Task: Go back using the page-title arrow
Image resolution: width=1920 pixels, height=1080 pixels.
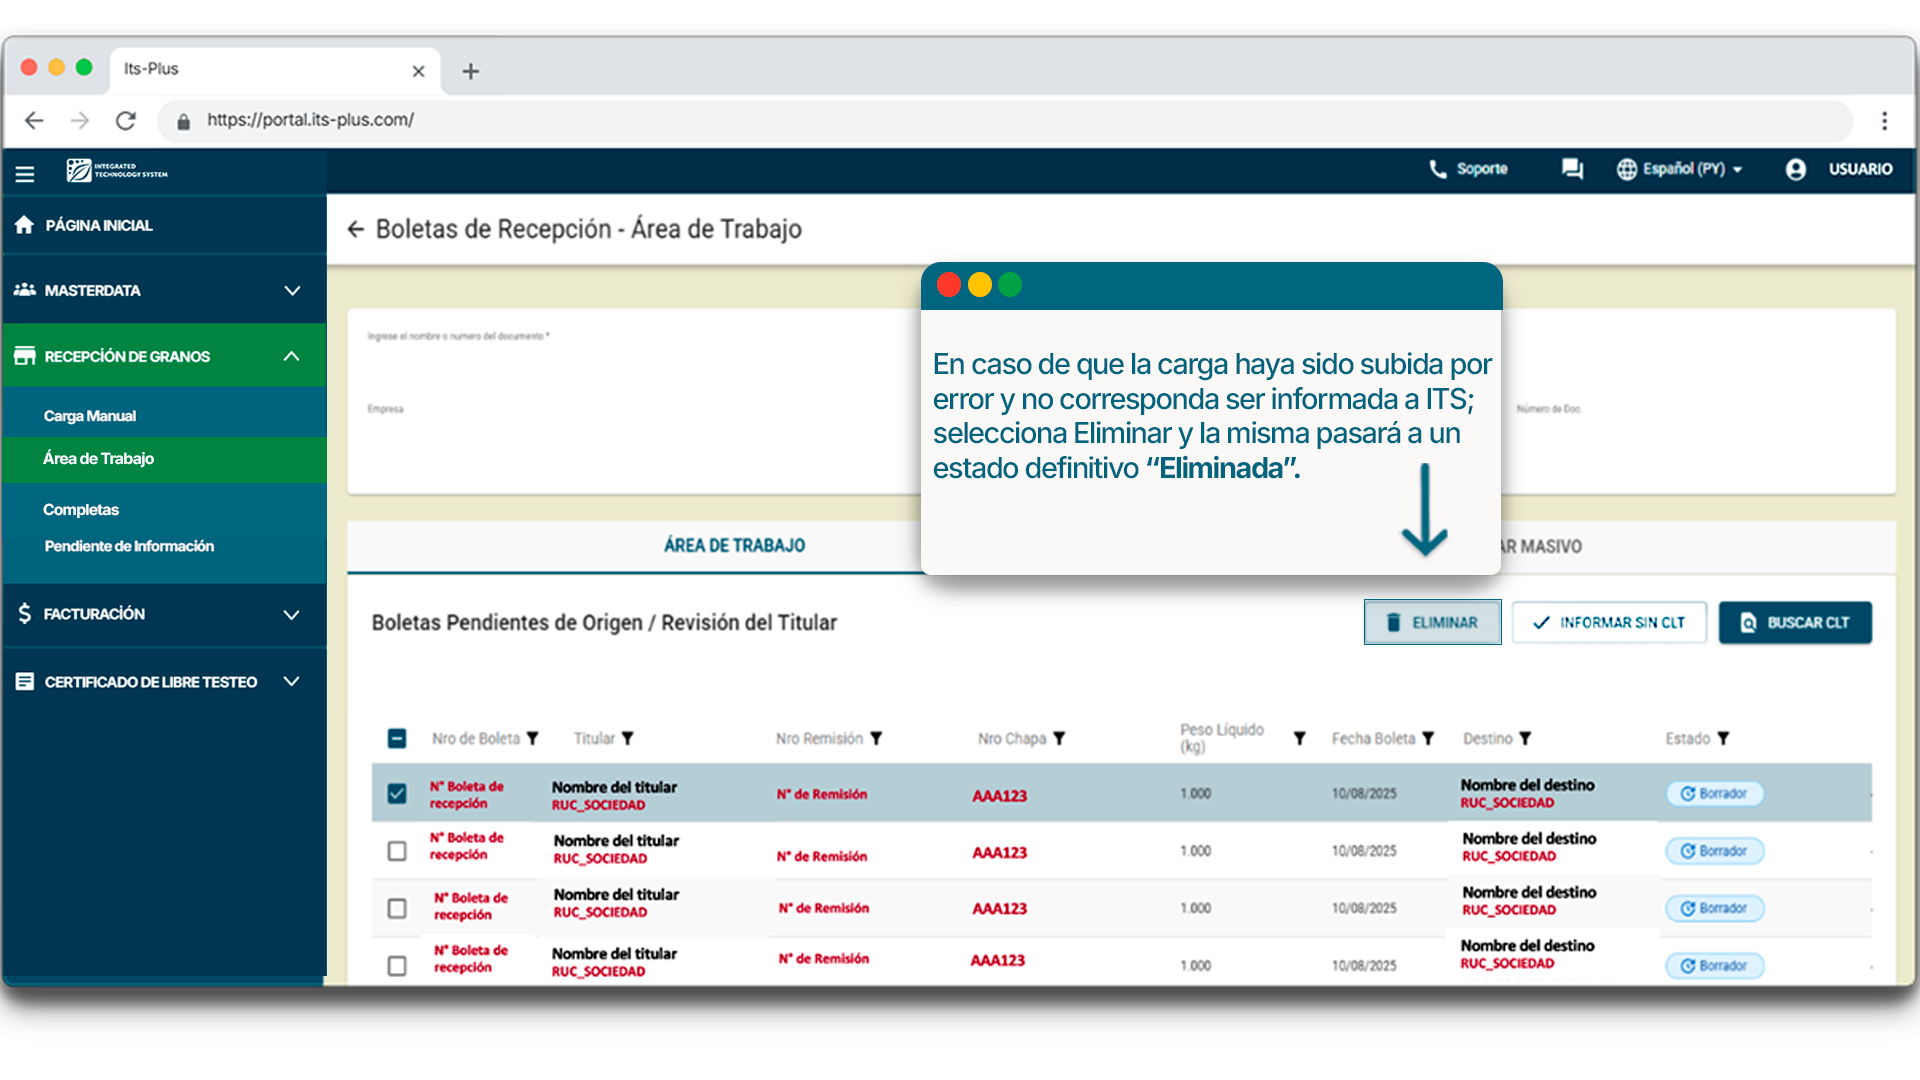Action: click(355, 229)
